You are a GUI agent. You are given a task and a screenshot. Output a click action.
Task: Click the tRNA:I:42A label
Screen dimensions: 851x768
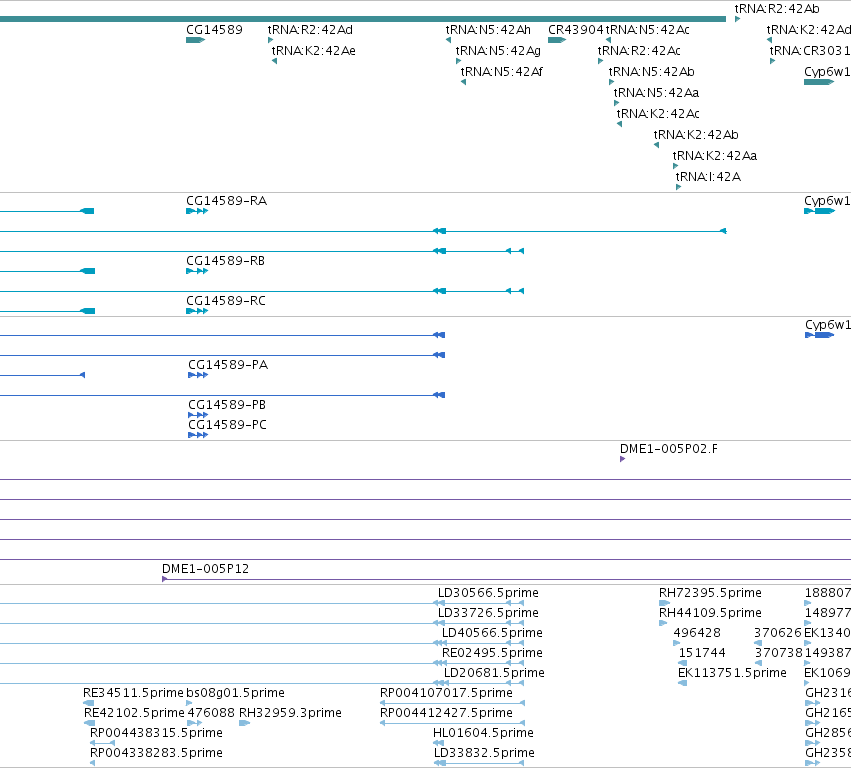tap(708, 177)
